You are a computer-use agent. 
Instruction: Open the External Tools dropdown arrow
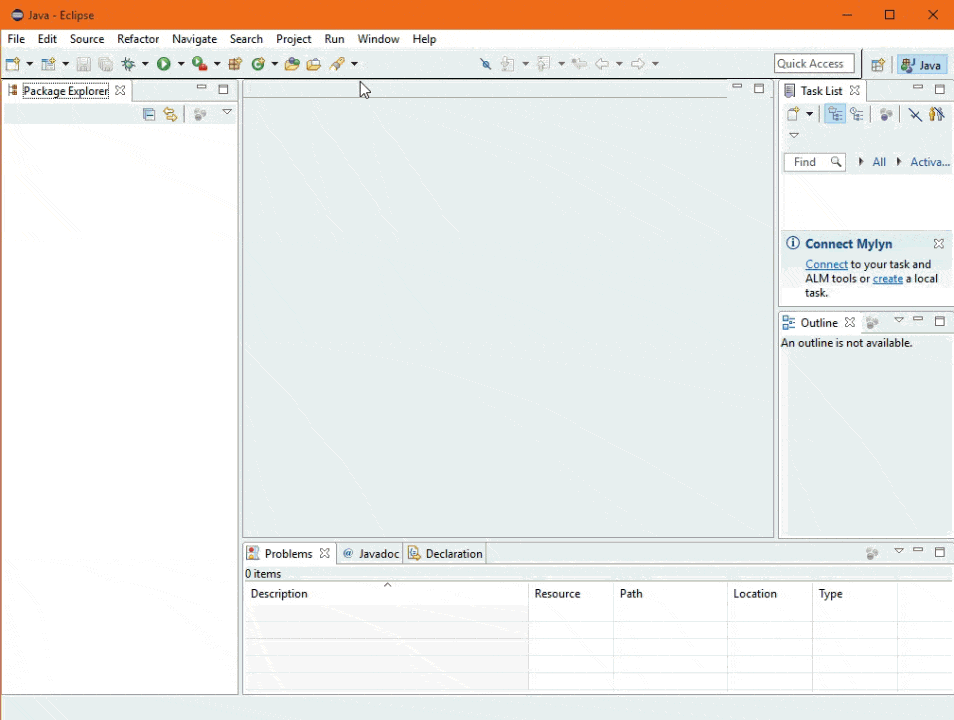tap(217, 64)
